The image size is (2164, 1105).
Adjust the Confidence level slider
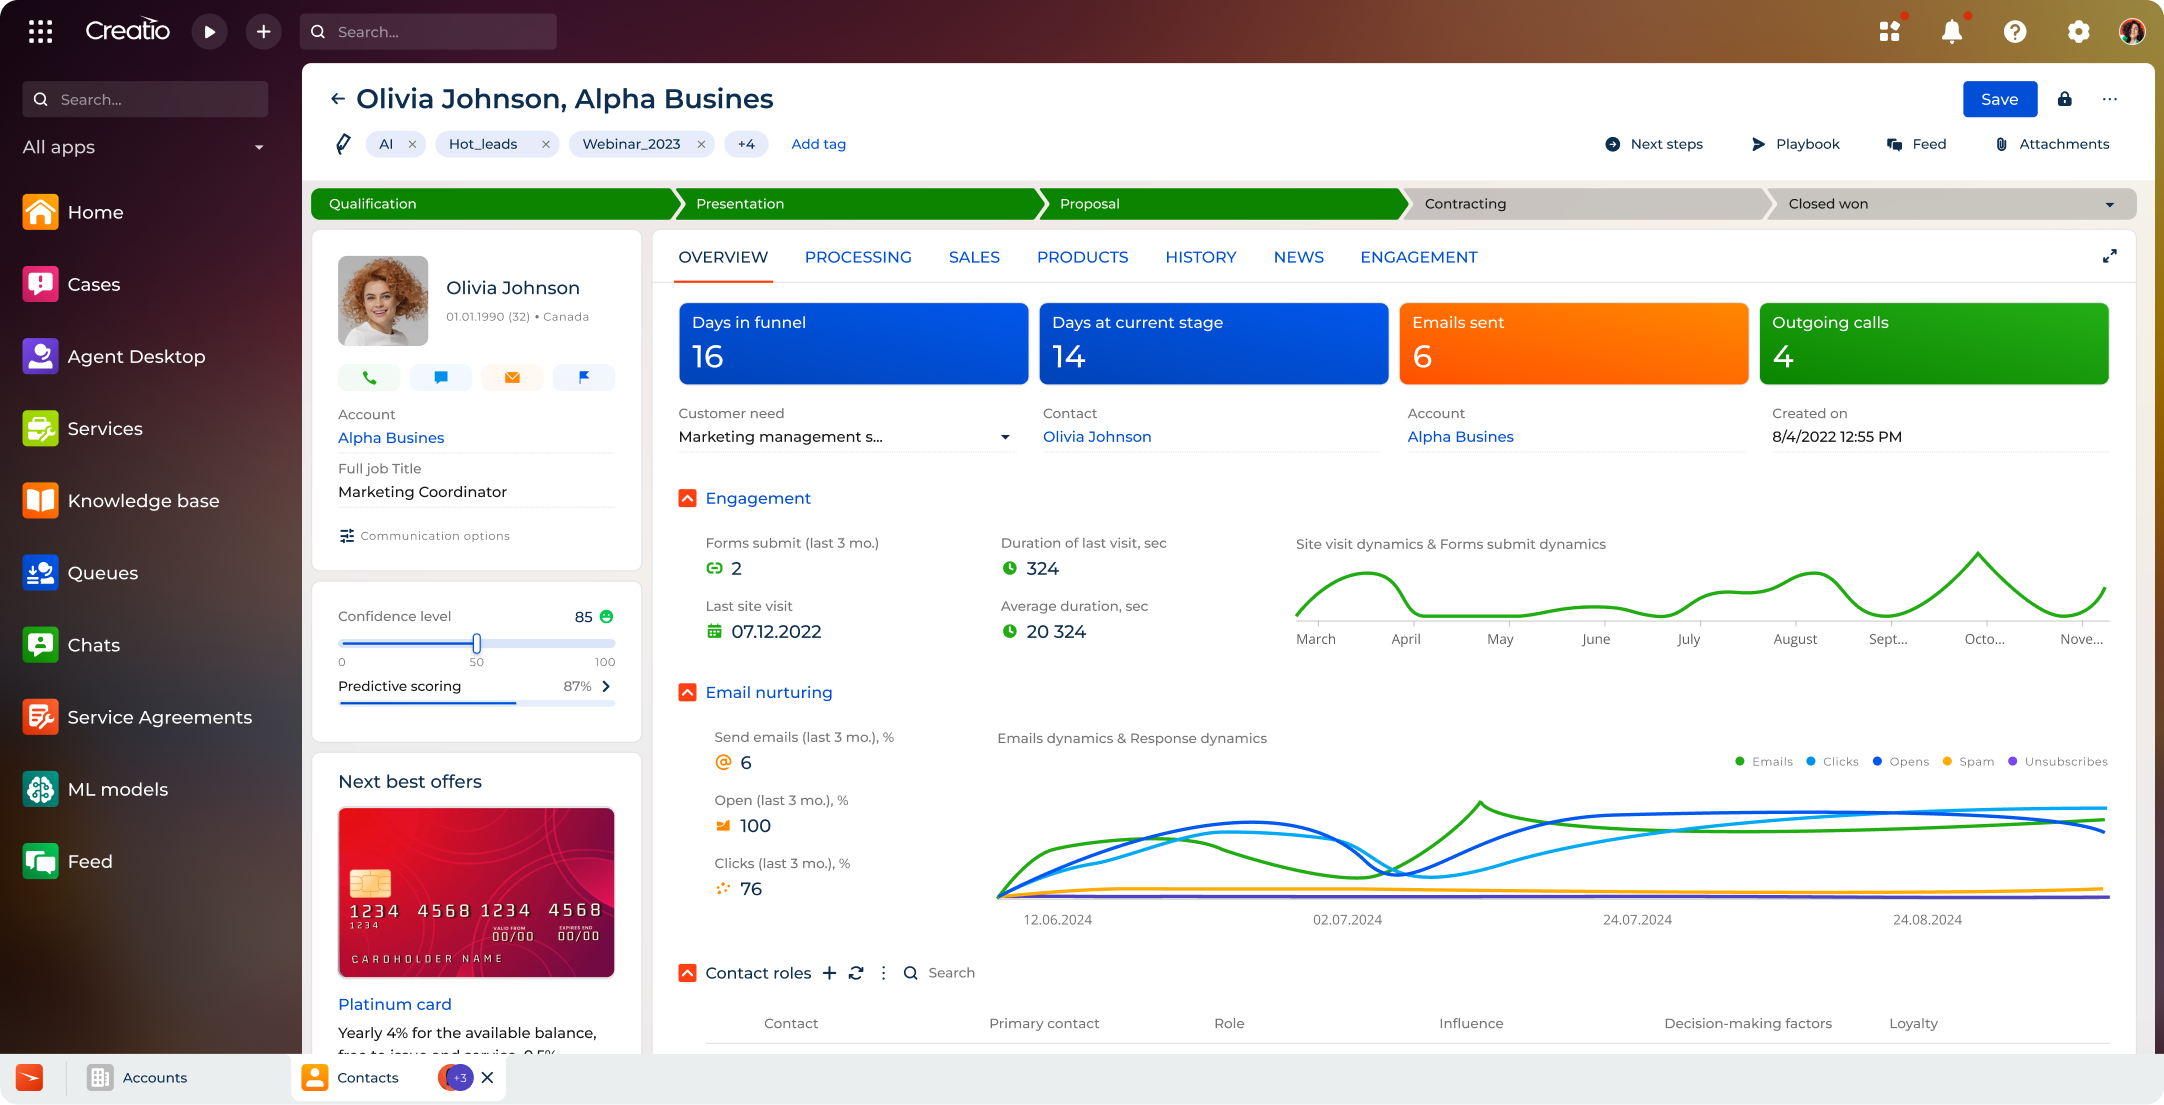tap(477, 644)
